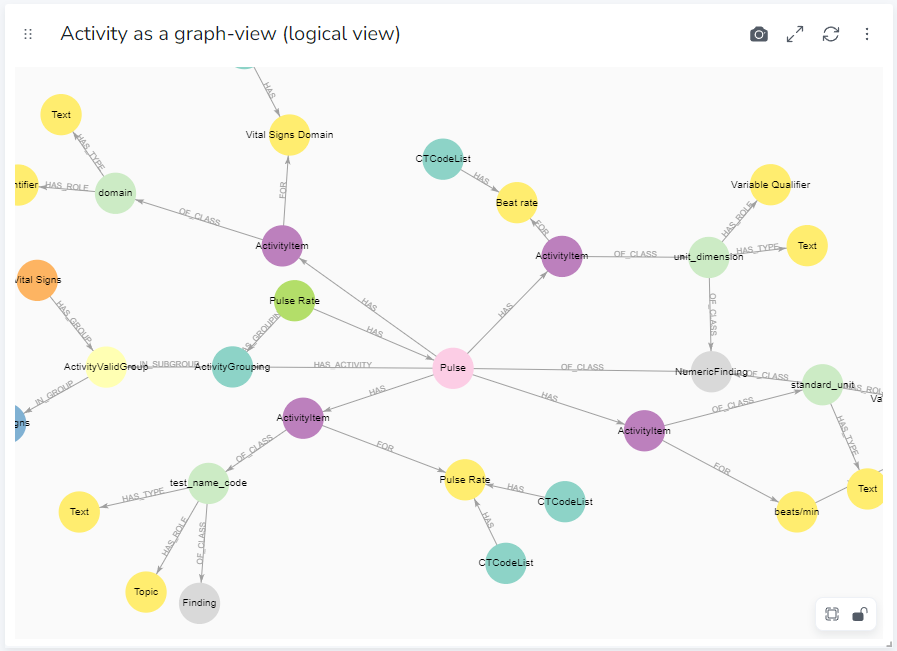The image size is (897, 651).
Task: Open the three-dot card options menu
Action: point(867,34)
